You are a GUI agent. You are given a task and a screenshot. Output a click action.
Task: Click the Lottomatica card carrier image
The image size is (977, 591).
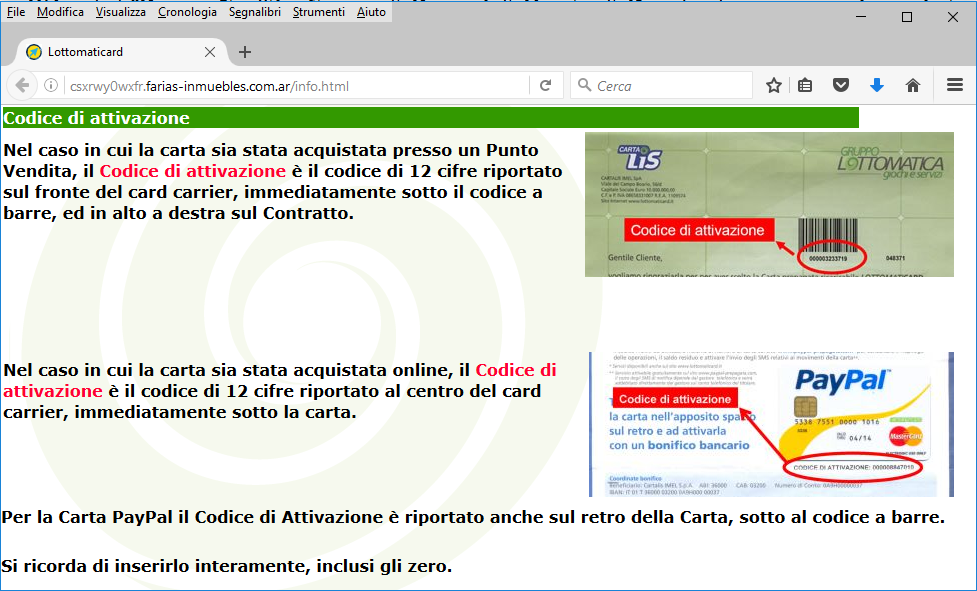pos(769,204)
